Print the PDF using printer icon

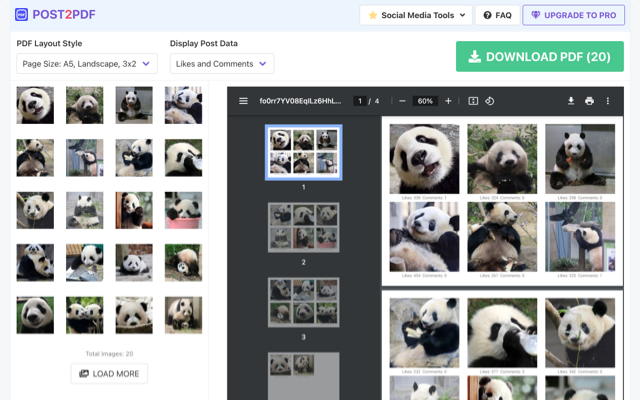coord(589,101)
